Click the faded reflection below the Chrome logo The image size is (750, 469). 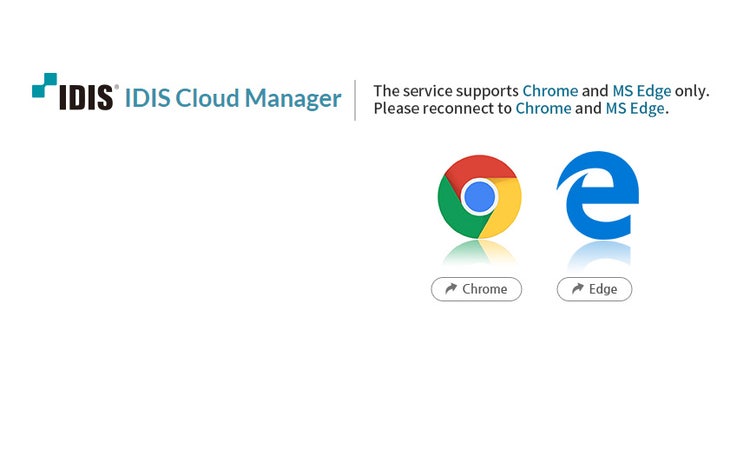[x=479, y=254]
